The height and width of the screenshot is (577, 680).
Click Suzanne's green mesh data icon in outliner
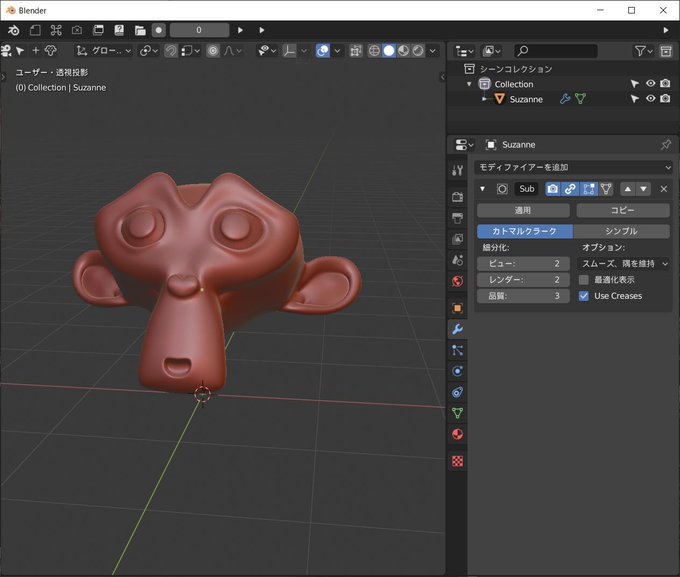(580, 99)
